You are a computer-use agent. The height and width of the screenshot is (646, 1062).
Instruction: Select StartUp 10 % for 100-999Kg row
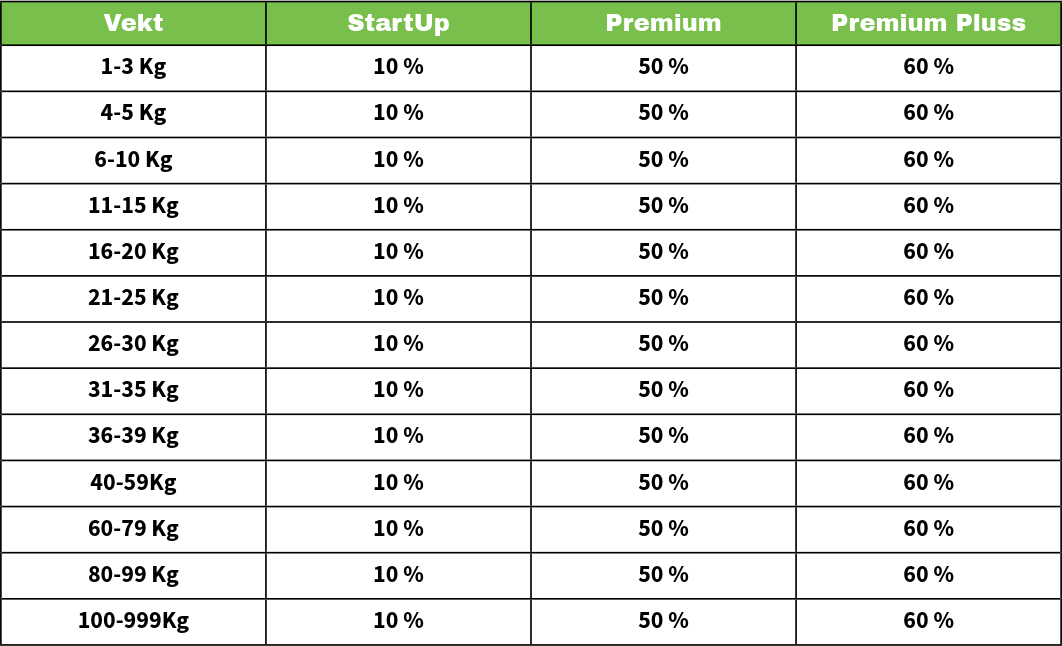pyautogui.click(x=398, y=620)
